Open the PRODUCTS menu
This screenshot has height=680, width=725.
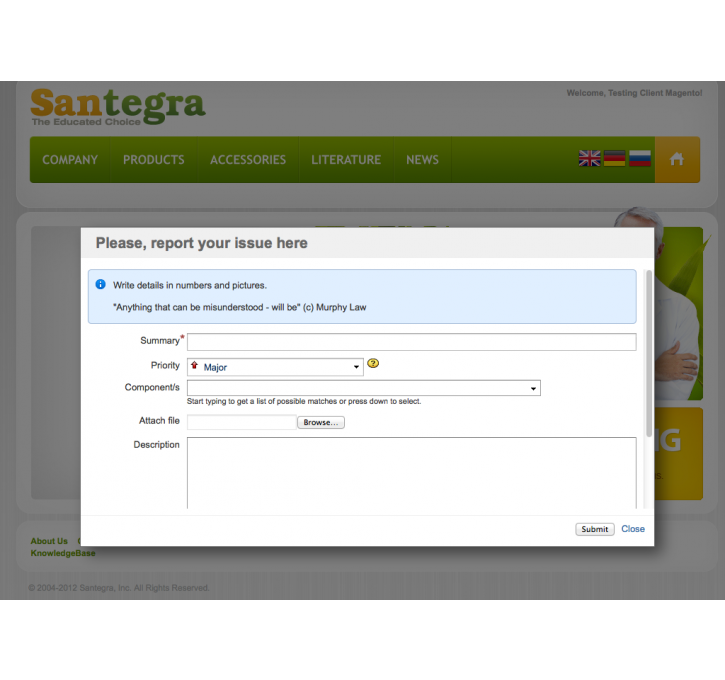coord(153,160)
